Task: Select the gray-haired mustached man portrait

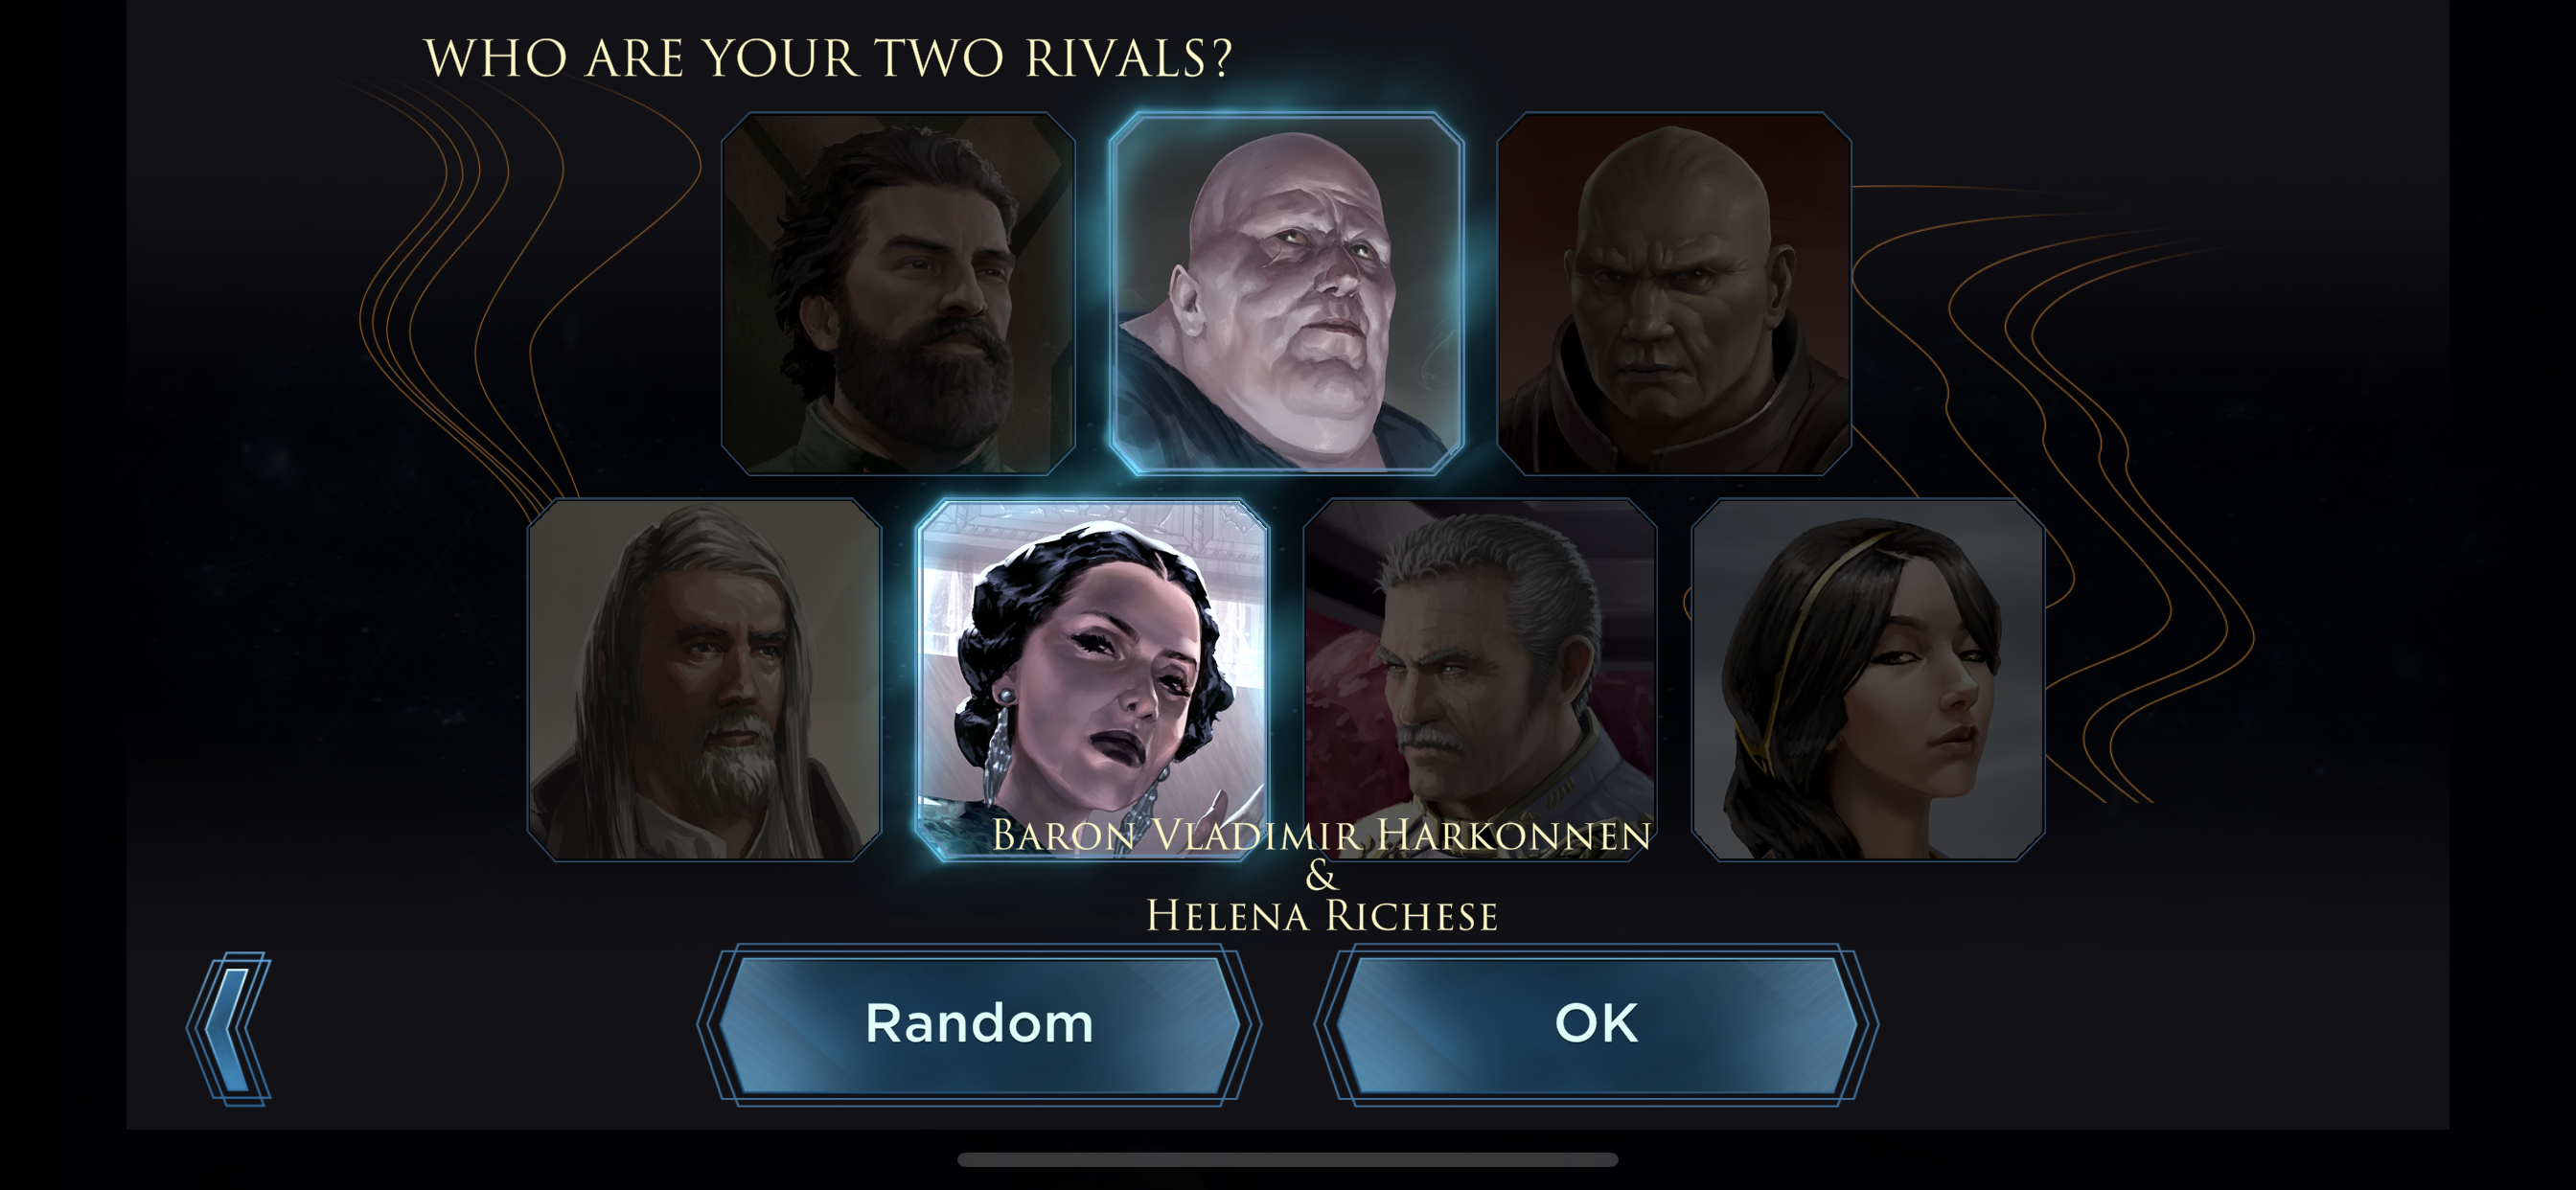Action: pyautogui.click(x=1480, y=680)
